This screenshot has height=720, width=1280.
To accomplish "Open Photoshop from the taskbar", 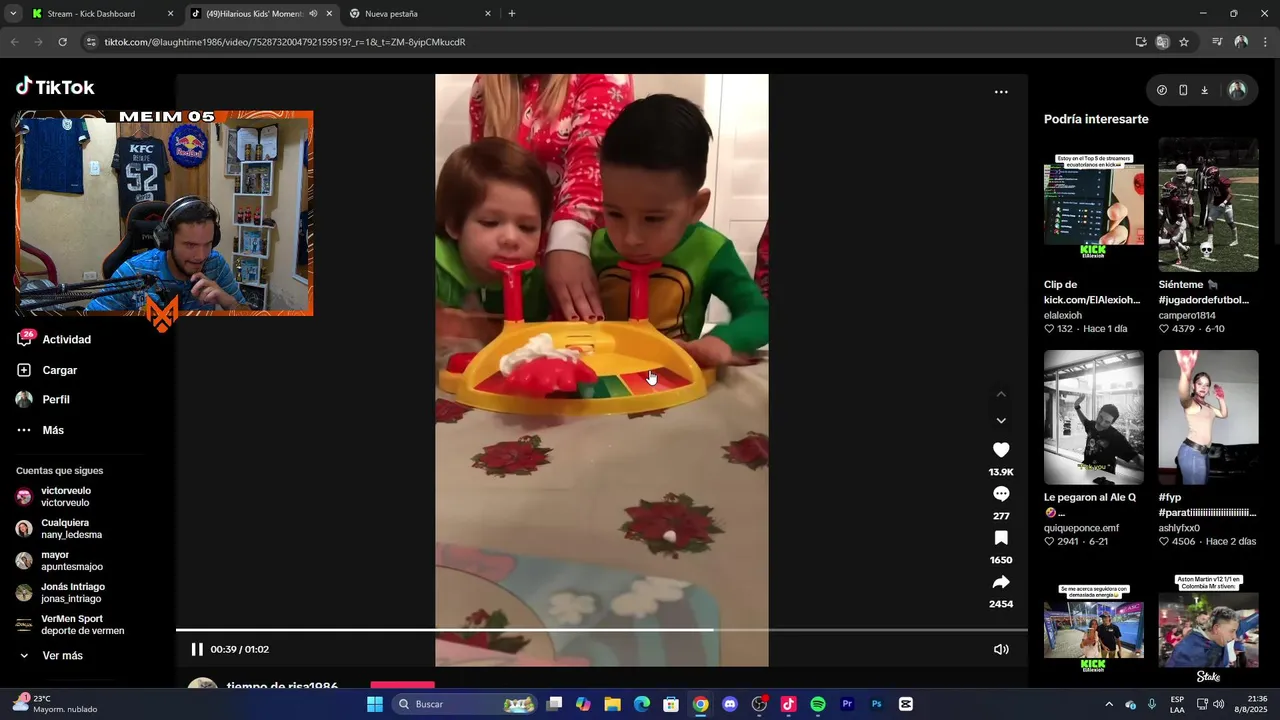I will tap(876, 704).
